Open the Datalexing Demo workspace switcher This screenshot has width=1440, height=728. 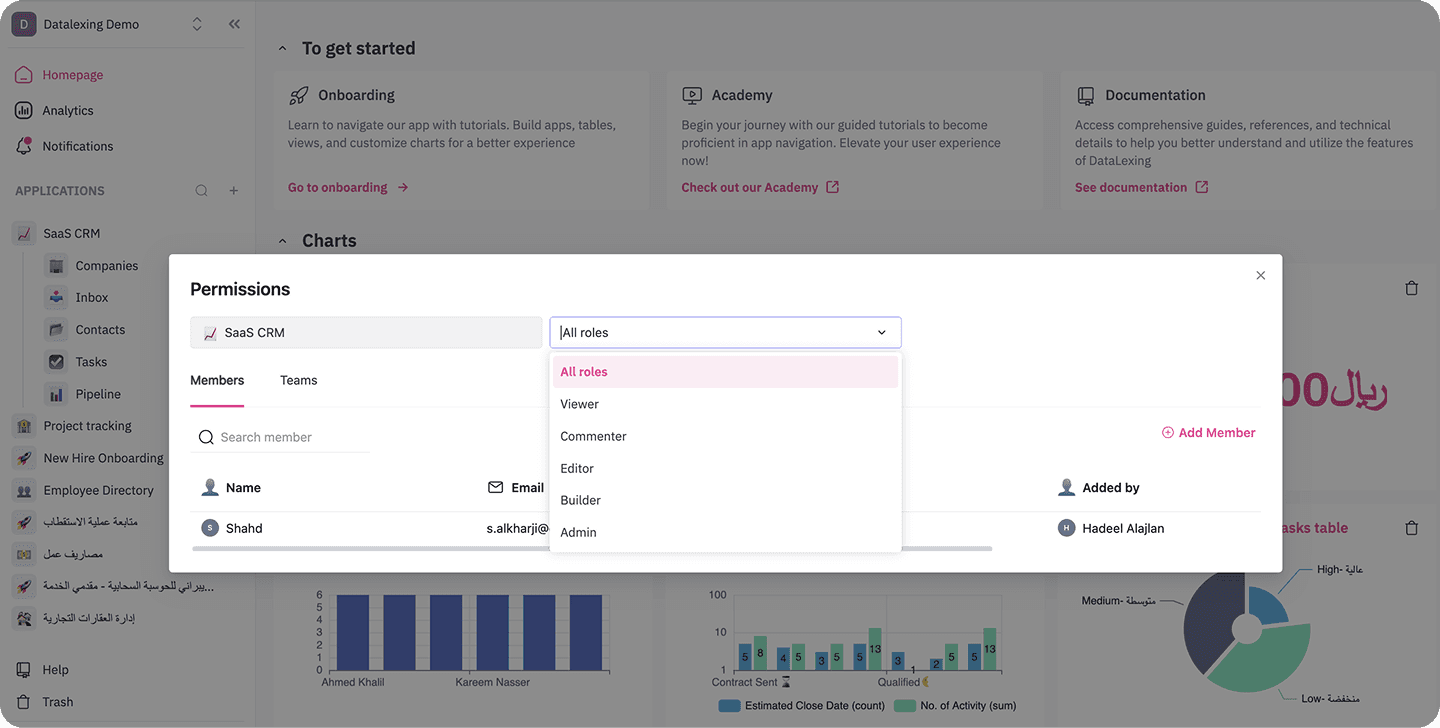click(197, 24)
